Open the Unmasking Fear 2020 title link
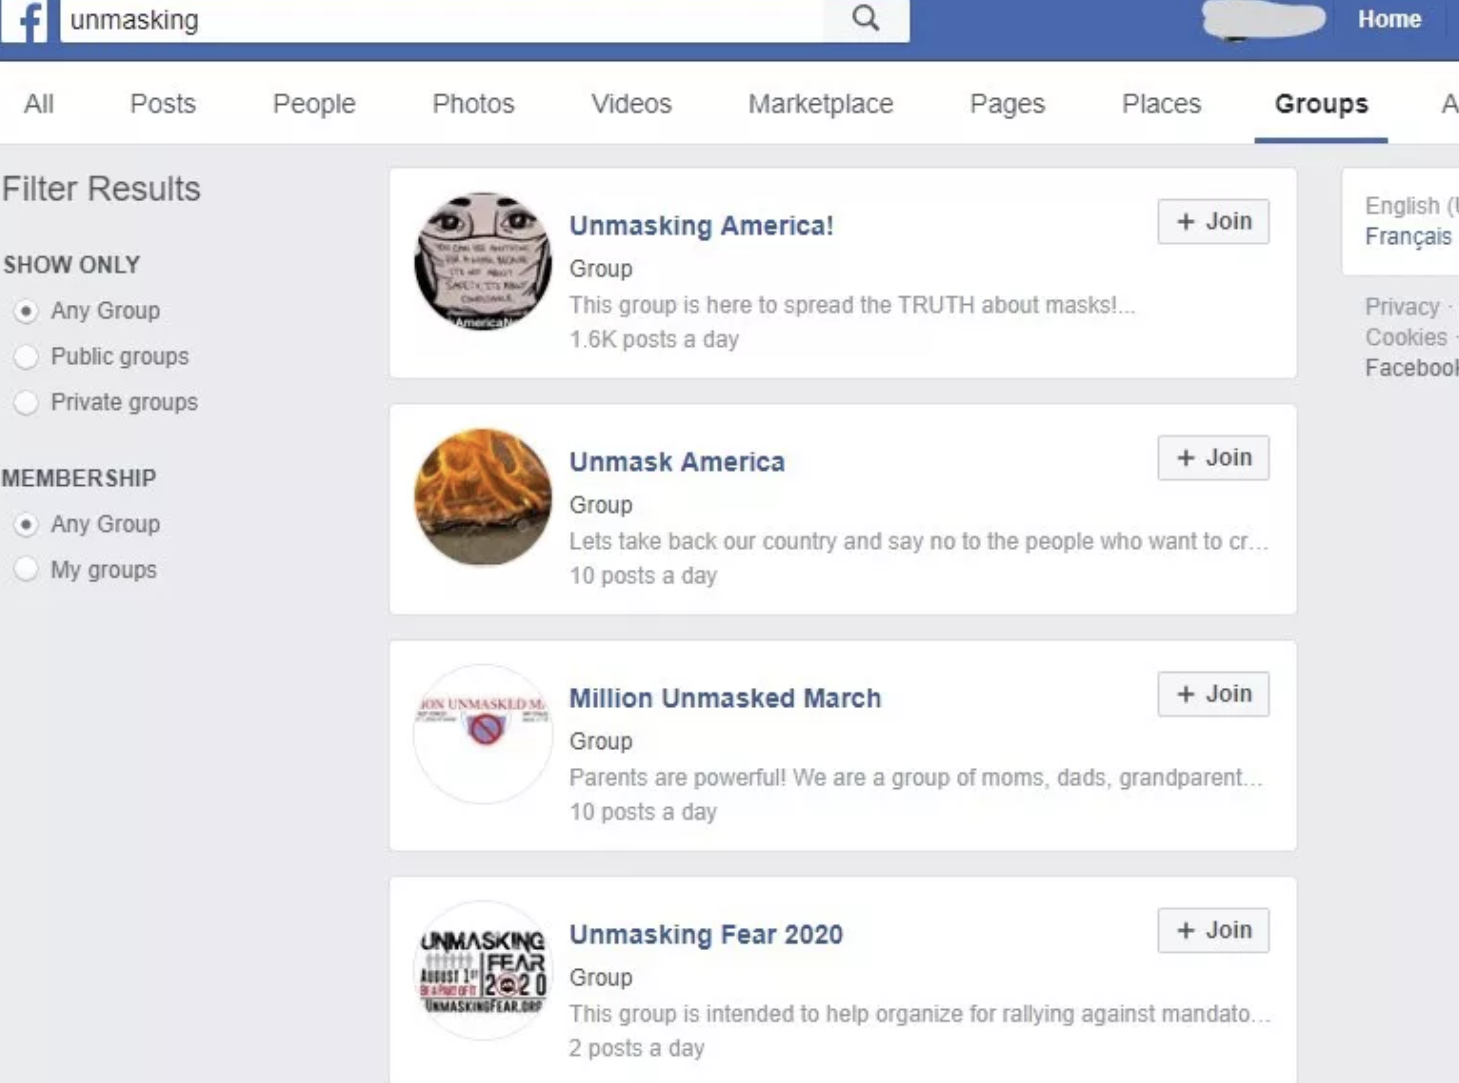1459x1083 pixels. (706, 934)
